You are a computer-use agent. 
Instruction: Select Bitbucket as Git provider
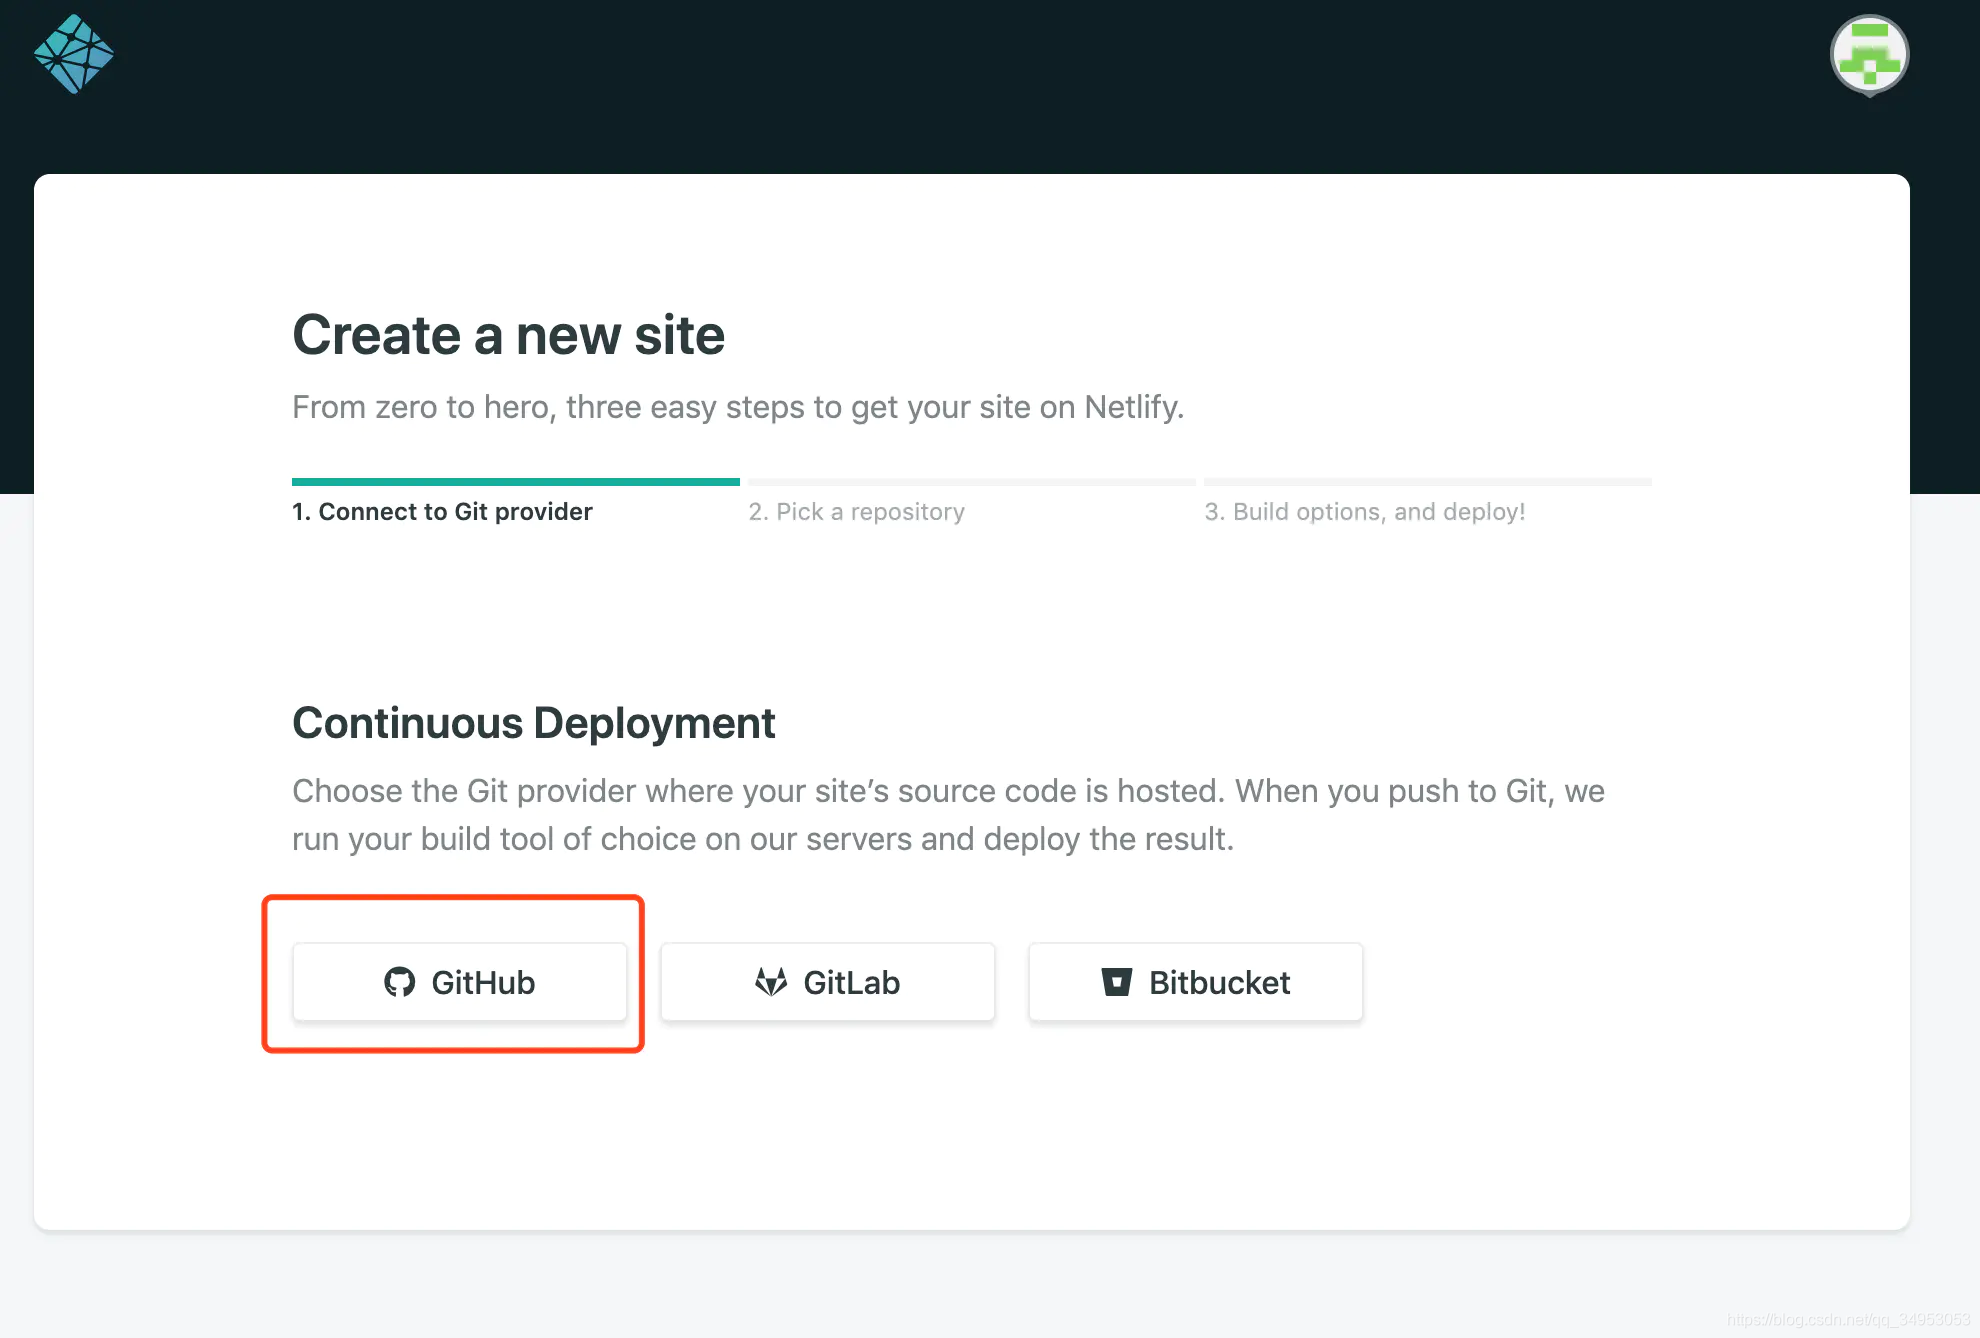(x=1196, y=982)
